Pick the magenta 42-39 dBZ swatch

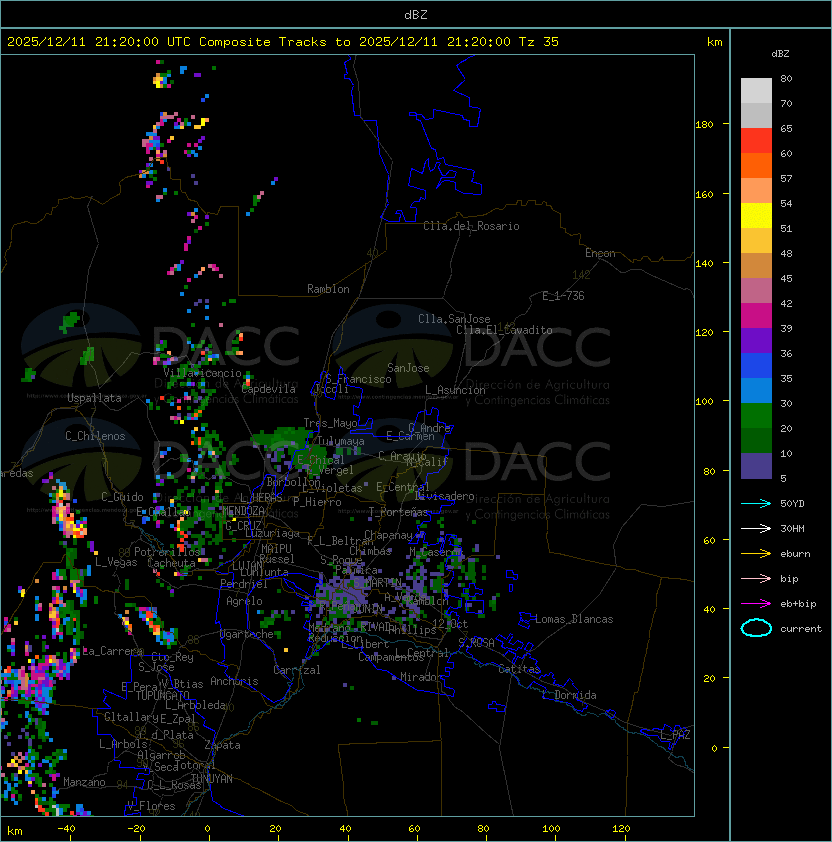[756, 316]
